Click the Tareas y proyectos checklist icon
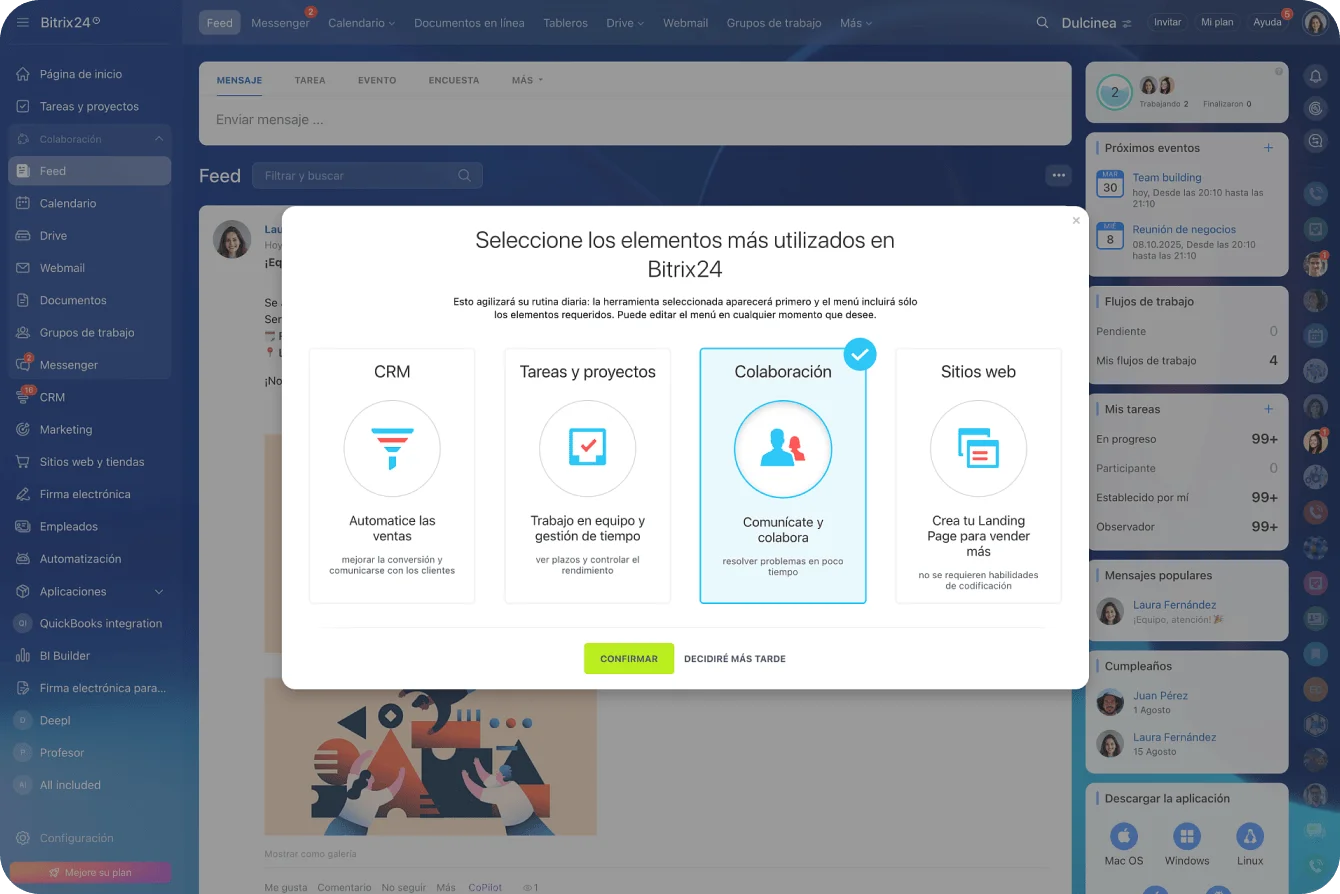Viewport: 1340px width, 894px height. (x=587, y=448)
